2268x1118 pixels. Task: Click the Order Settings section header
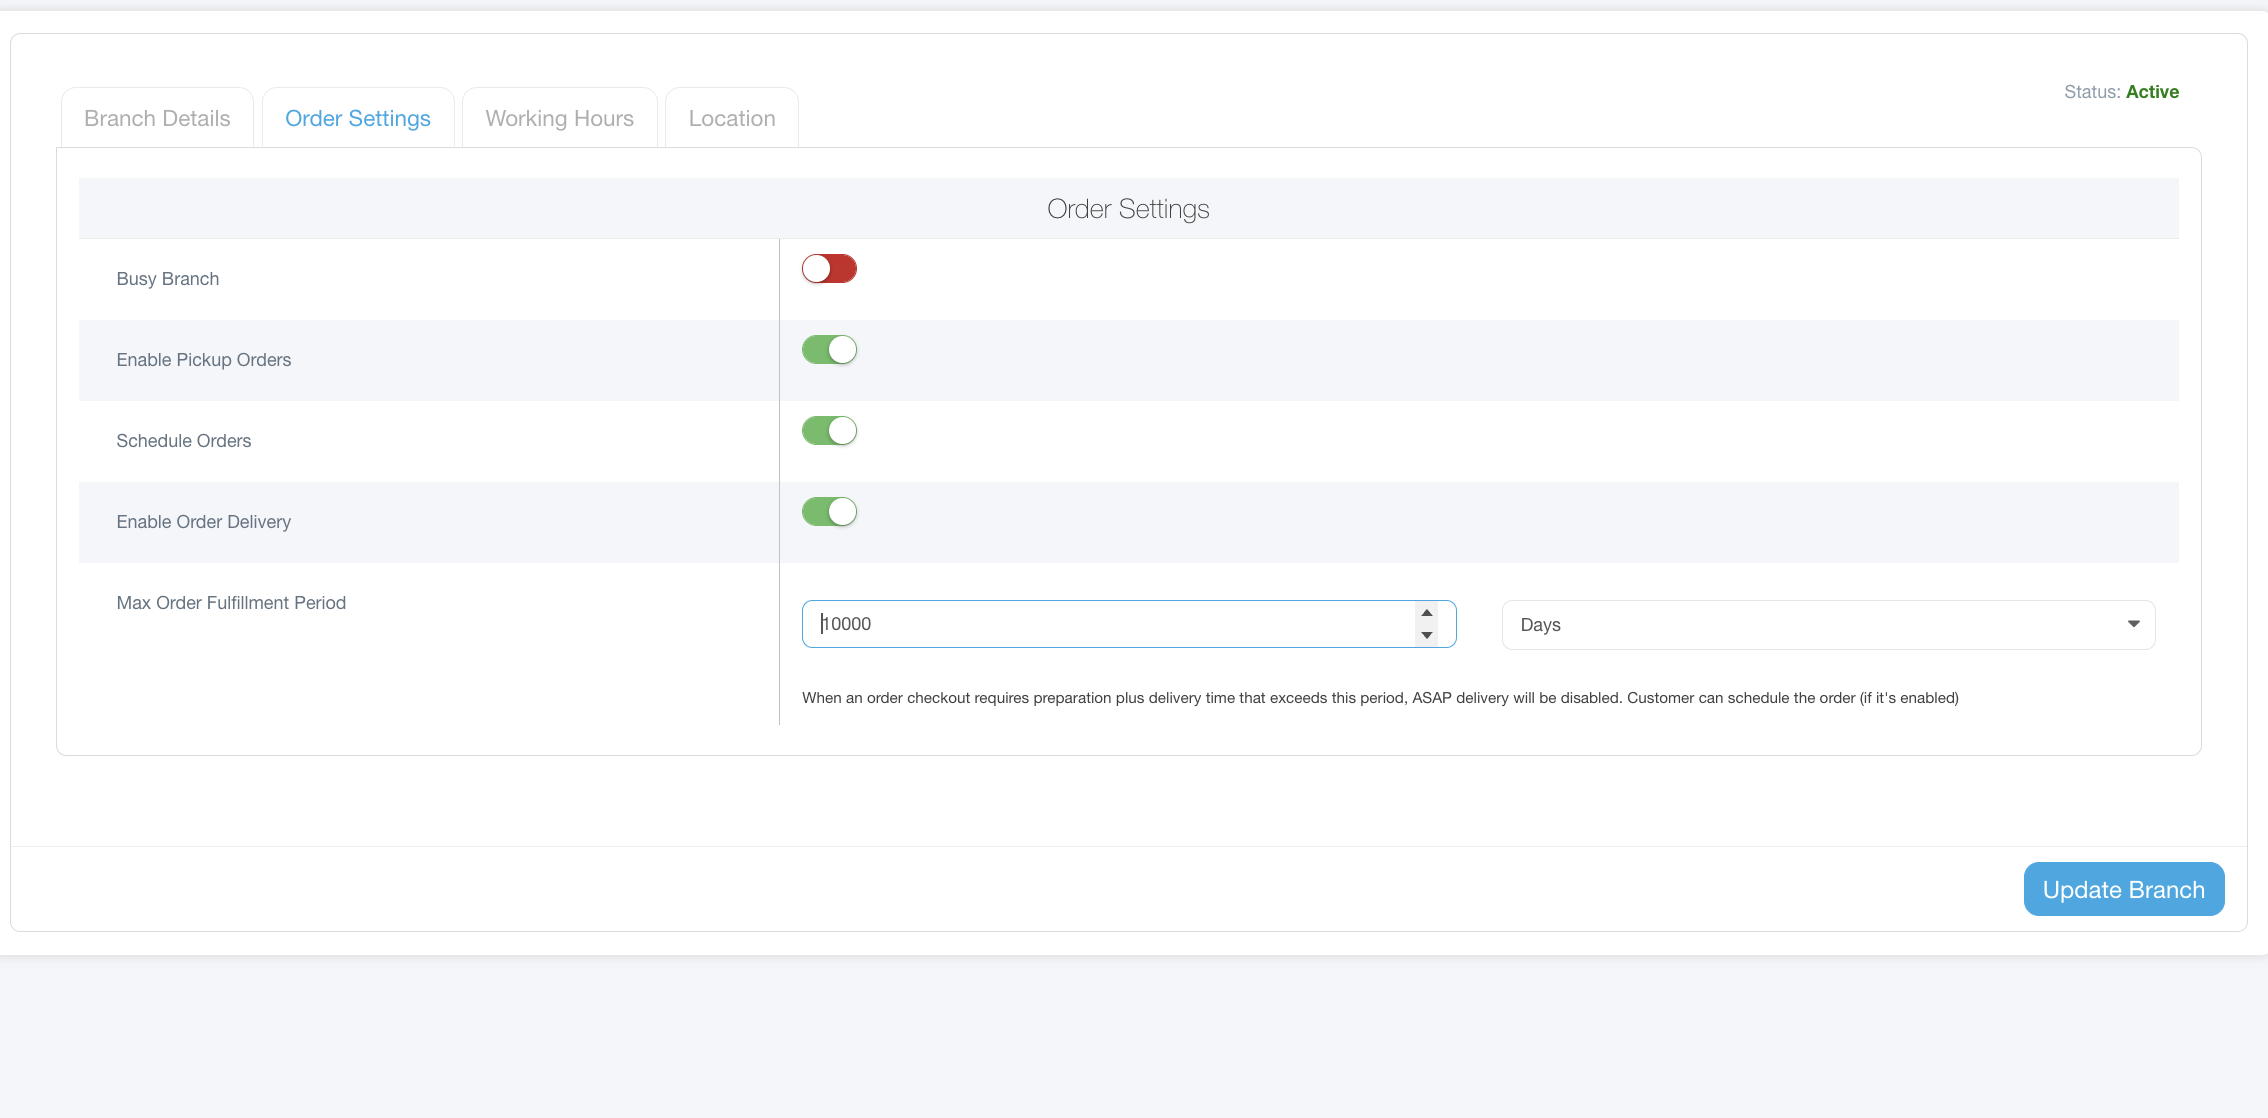[1128, 209]
